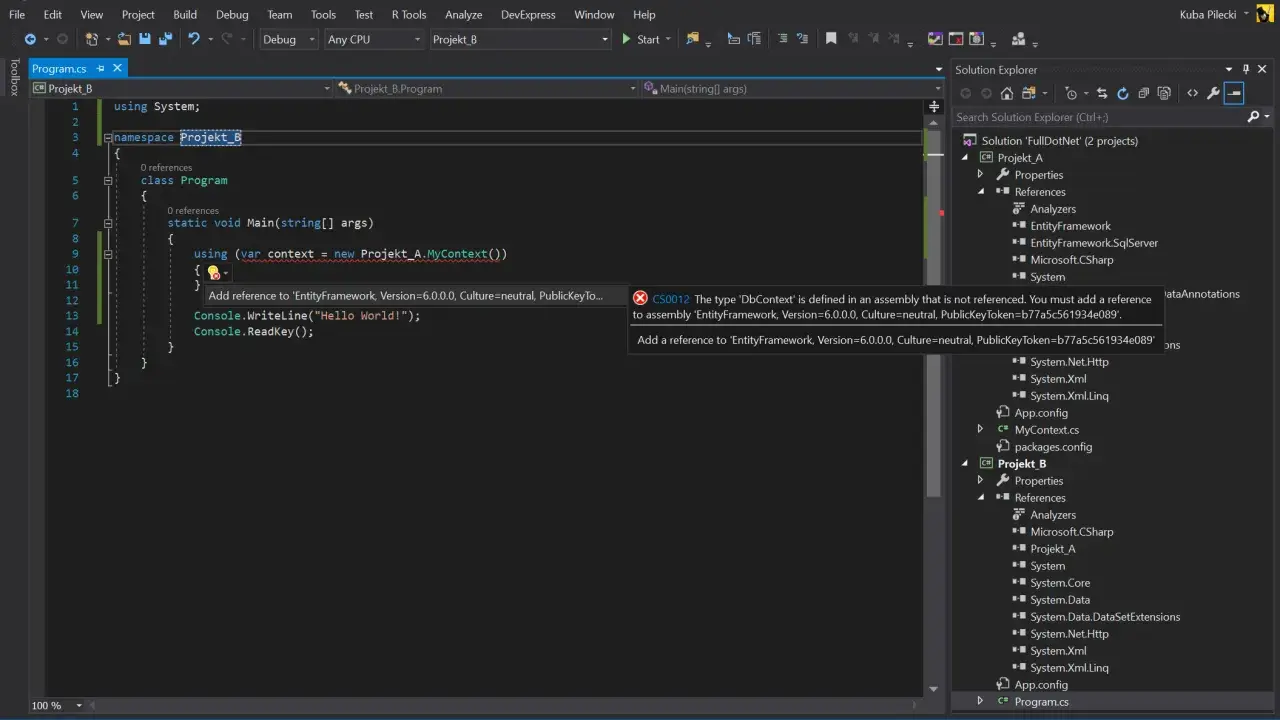Open the Build menu
Viewport: 1280px width, 720px height.
185,14
